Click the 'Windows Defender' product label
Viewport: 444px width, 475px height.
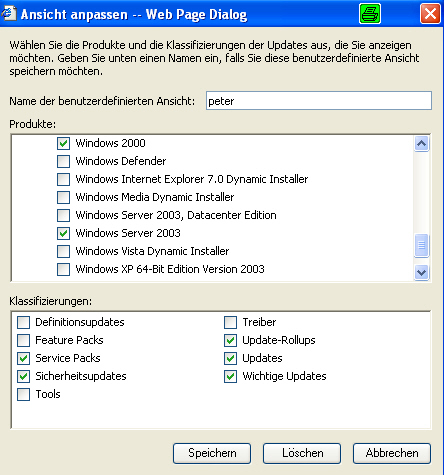[121, 161]
